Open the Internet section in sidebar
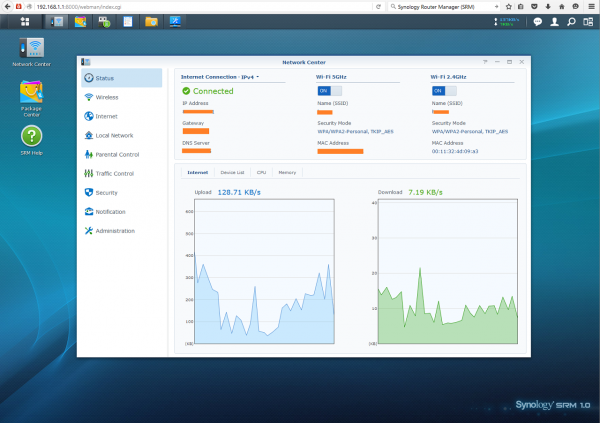Viewport: 600px width, 423px height. coord(122,116)
